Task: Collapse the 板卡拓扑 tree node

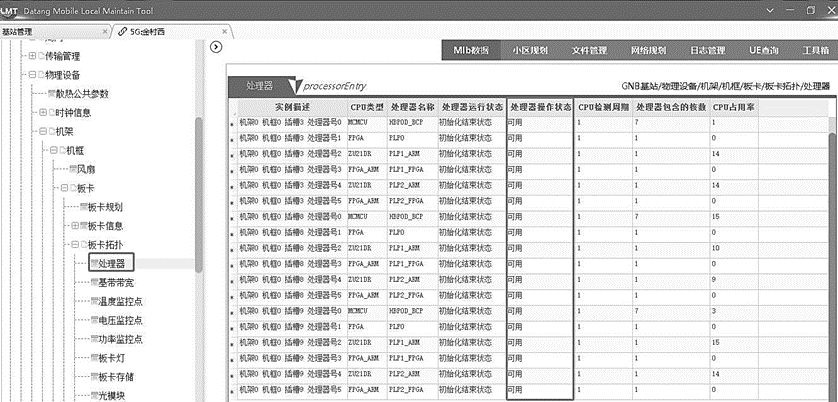Action: (x=75, y=245)
